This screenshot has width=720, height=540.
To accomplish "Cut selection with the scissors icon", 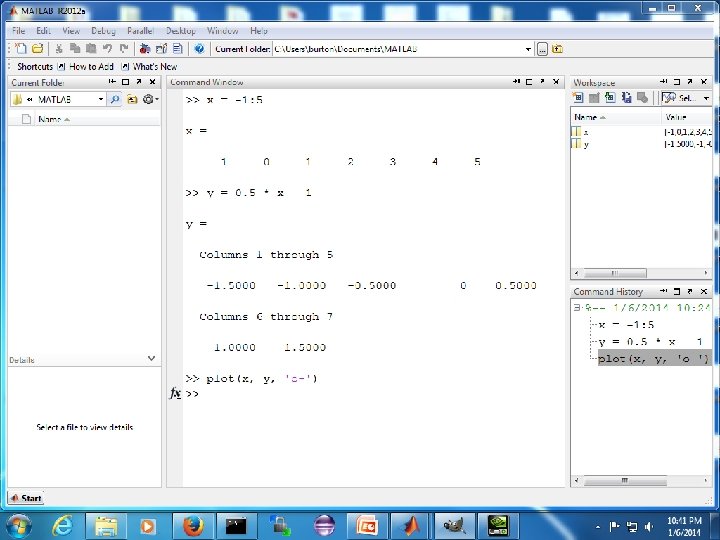I will click(59, 48).
